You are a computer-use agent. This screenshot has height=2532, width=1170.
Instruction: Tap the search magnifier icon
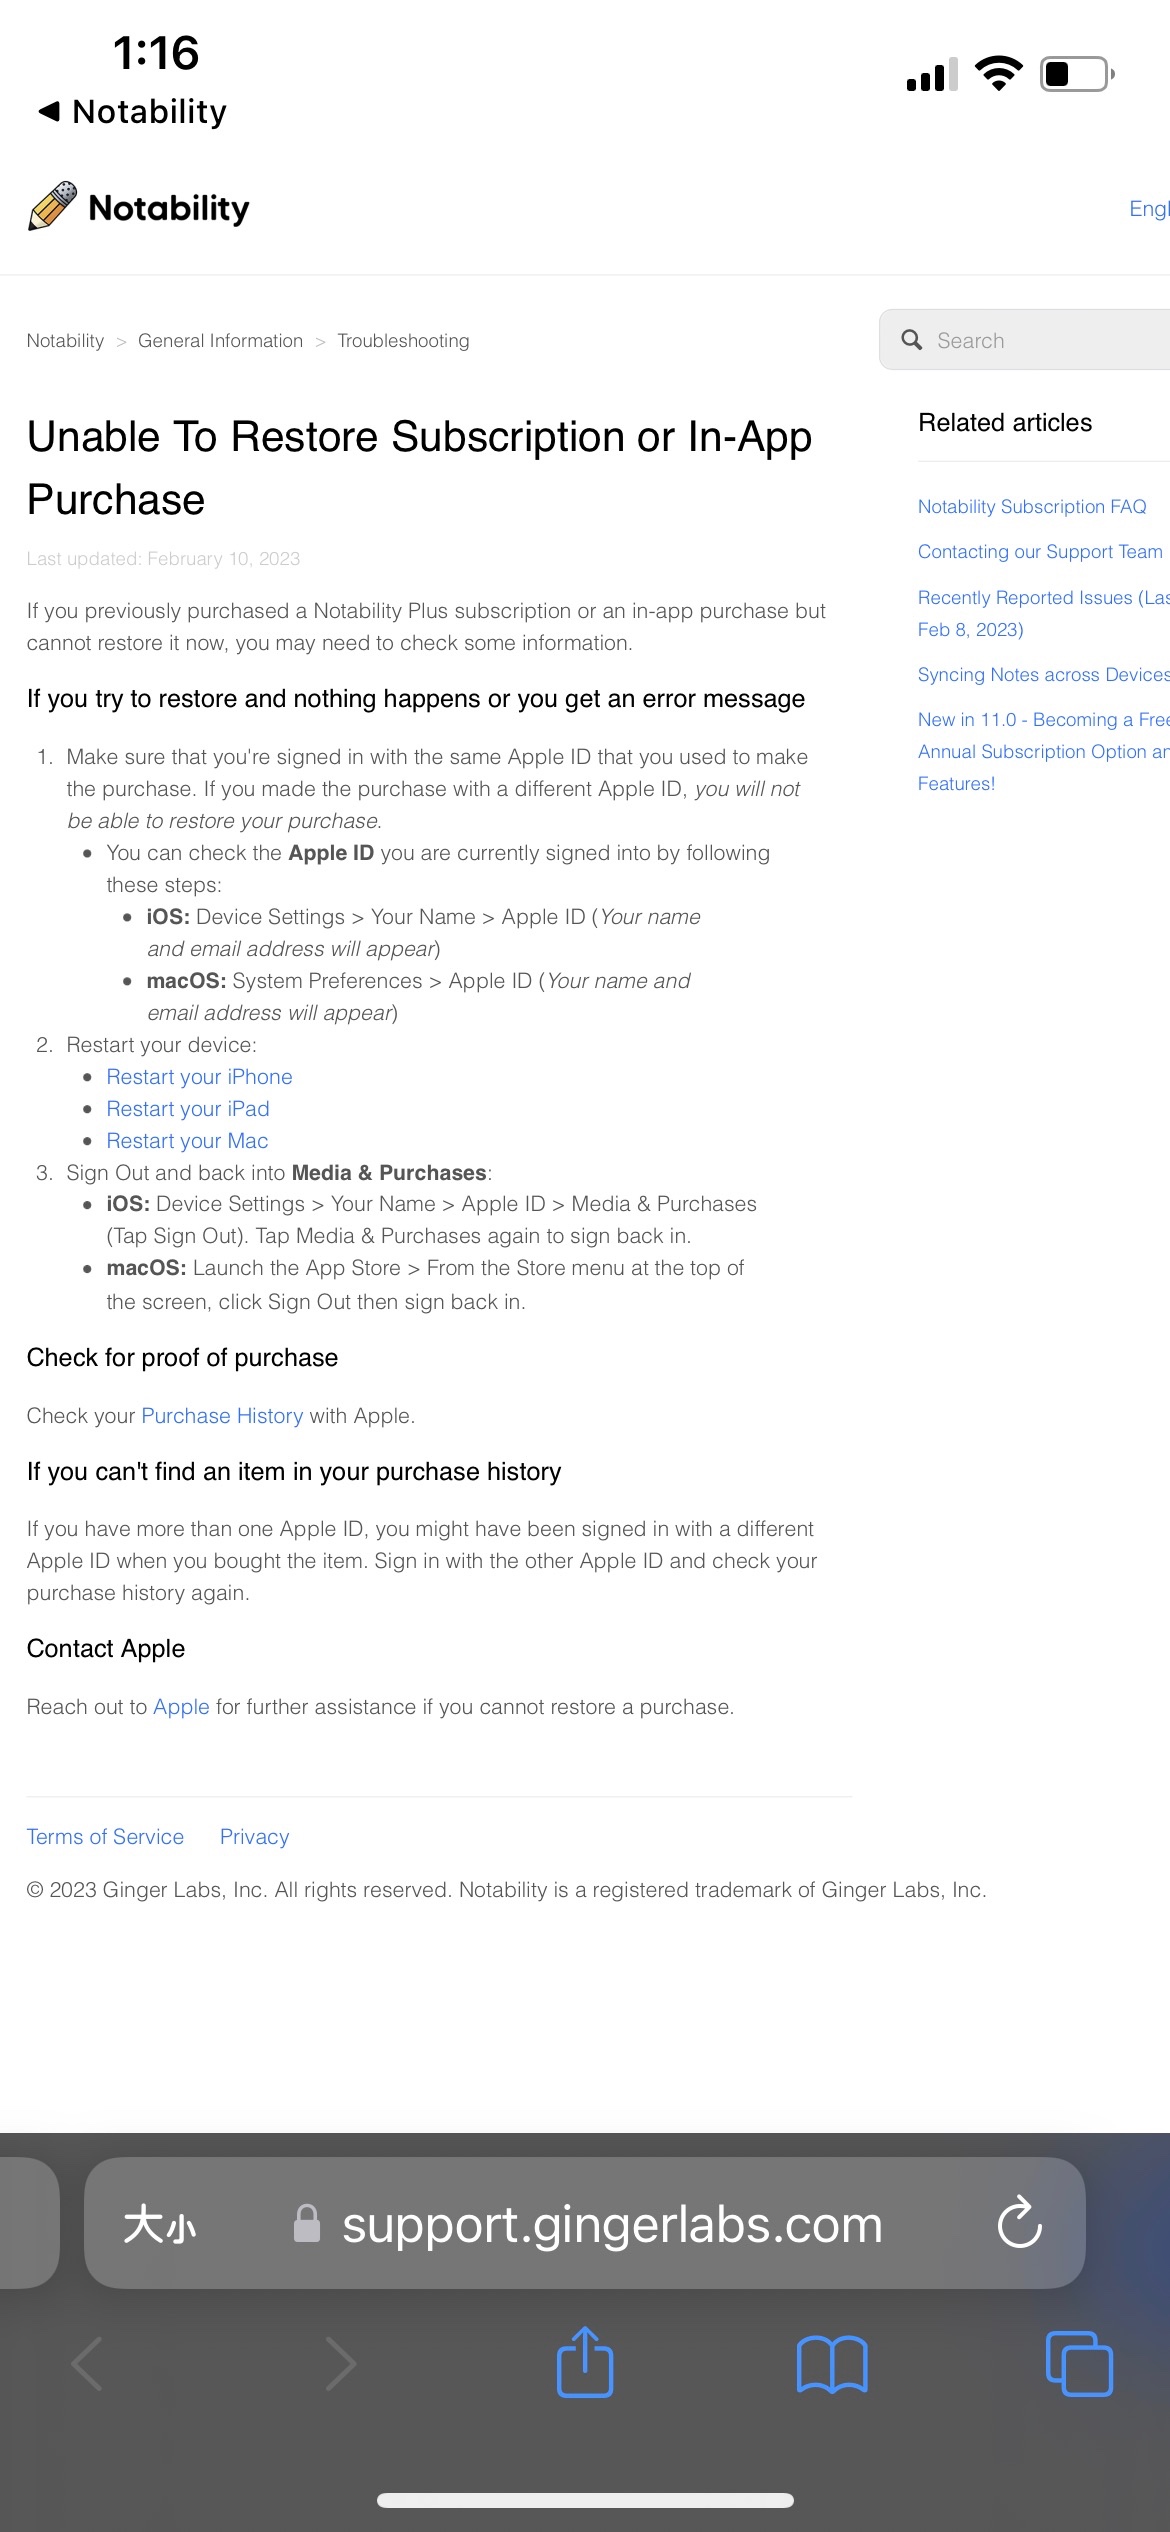pos(911,340)
